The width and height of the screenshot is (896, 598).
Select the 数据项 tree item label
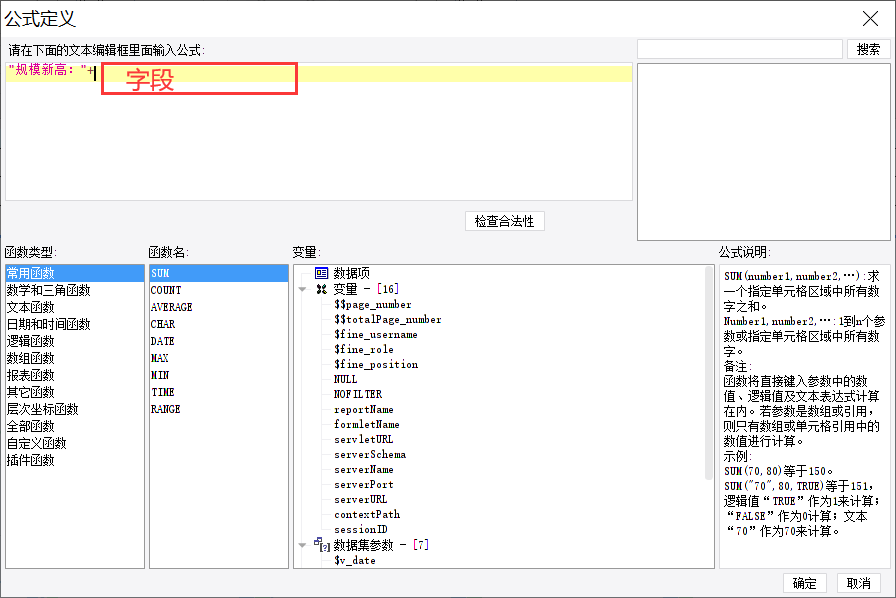[351, 273]
